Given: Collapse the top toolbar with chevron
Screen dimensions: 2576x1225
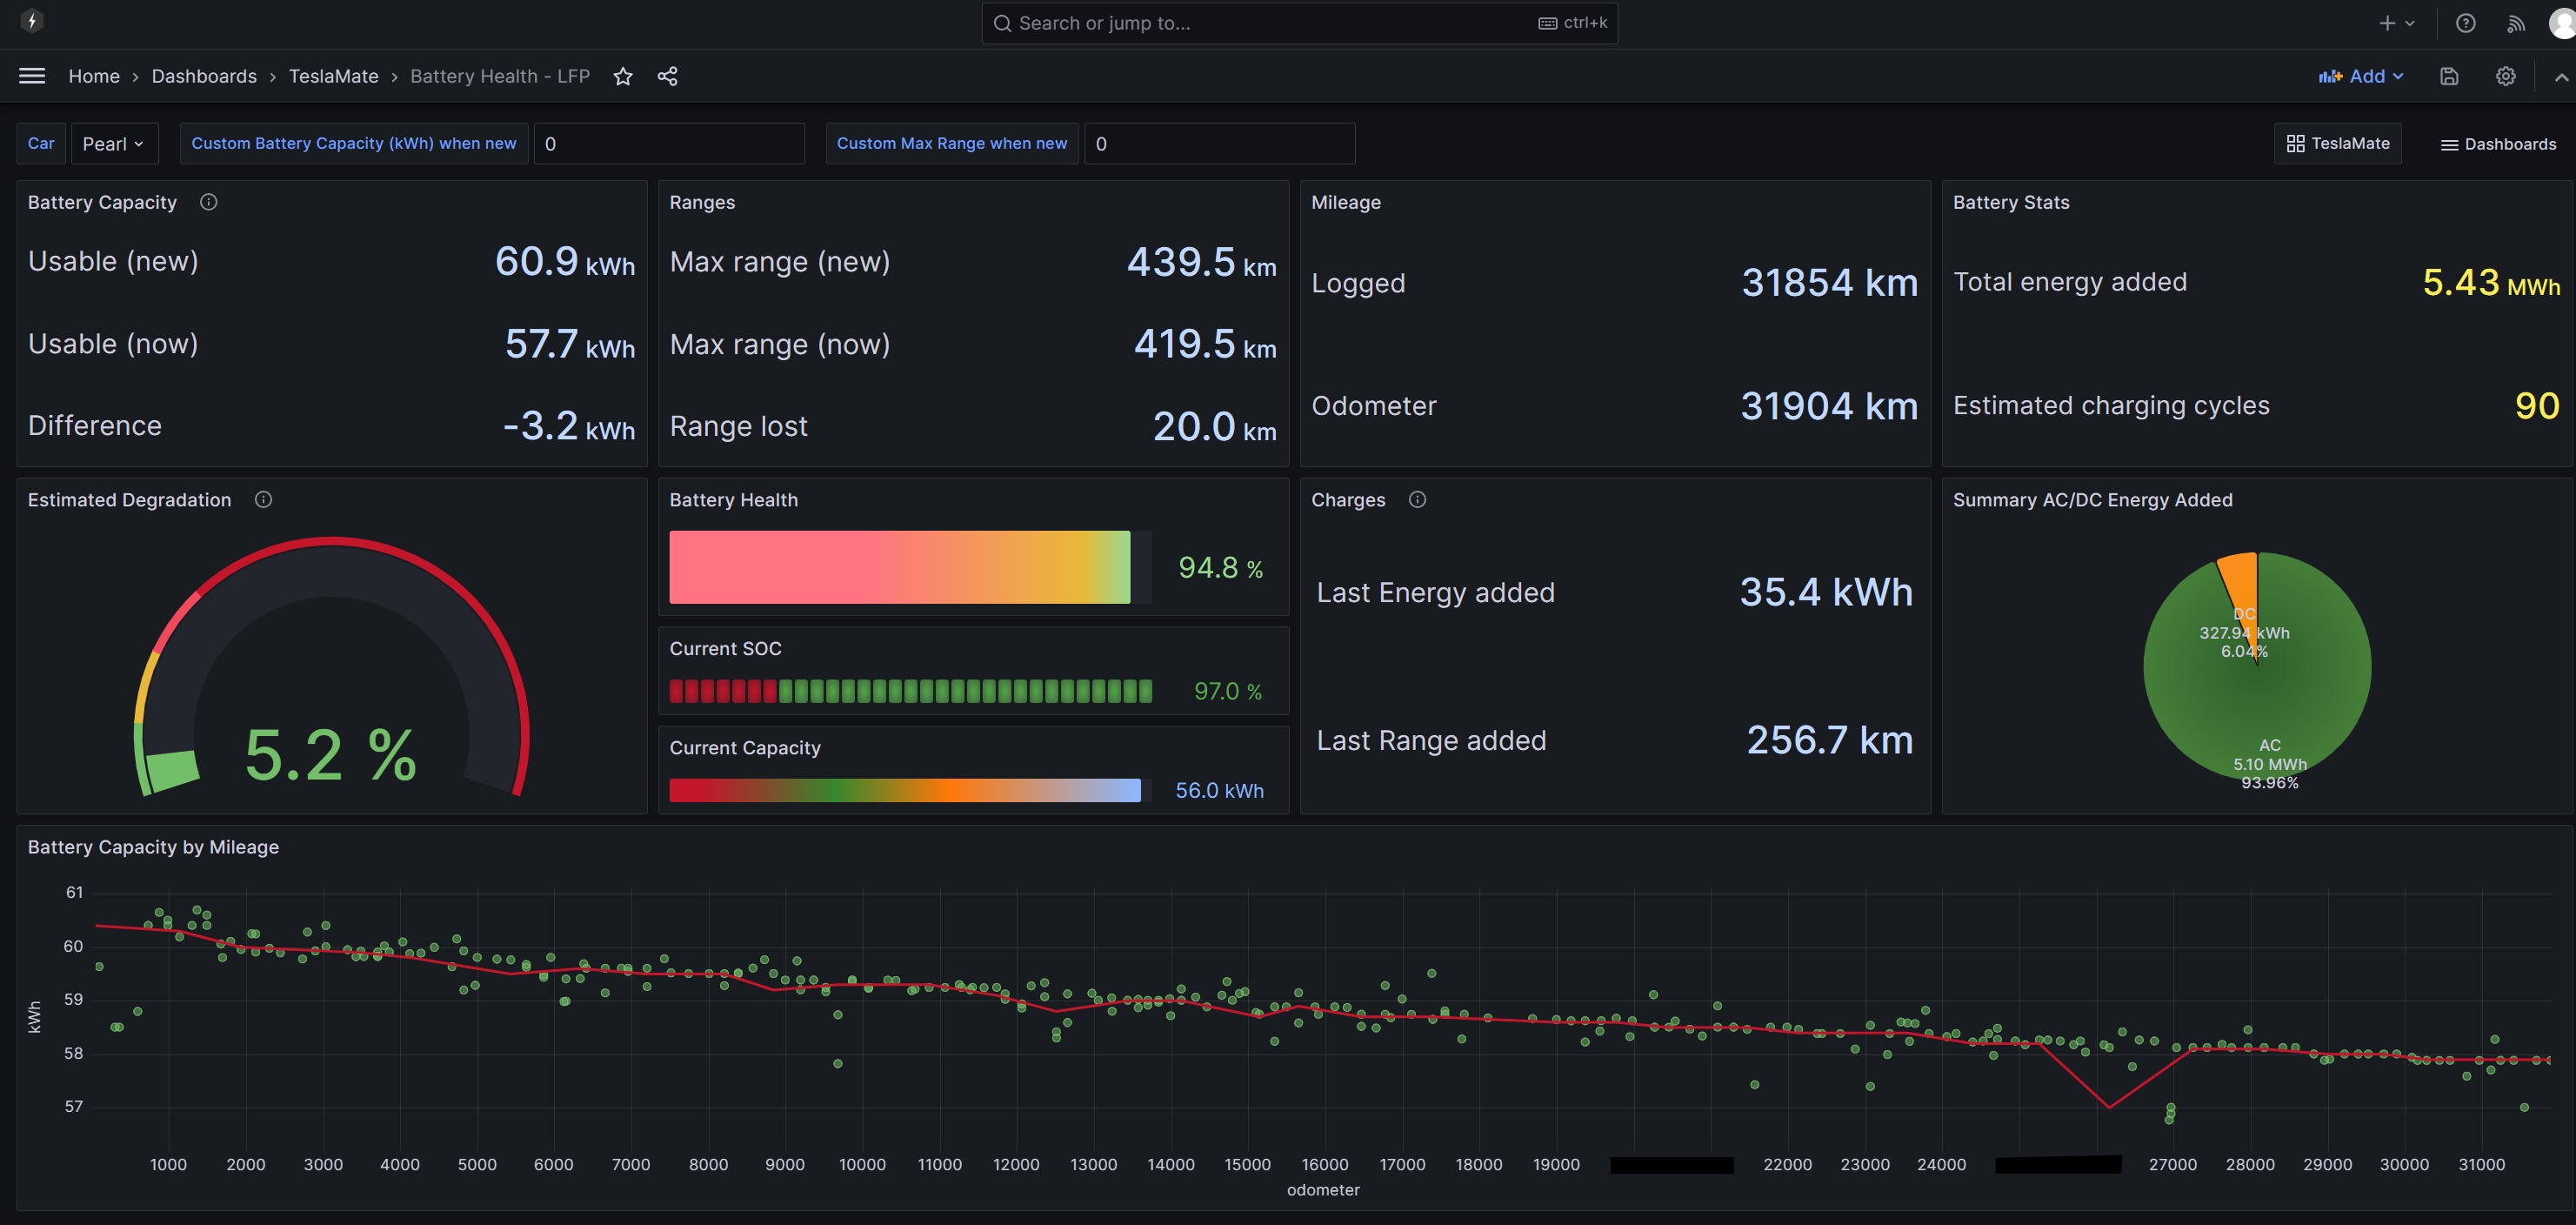Looking at the screenshot, I should pos(2560,76).
